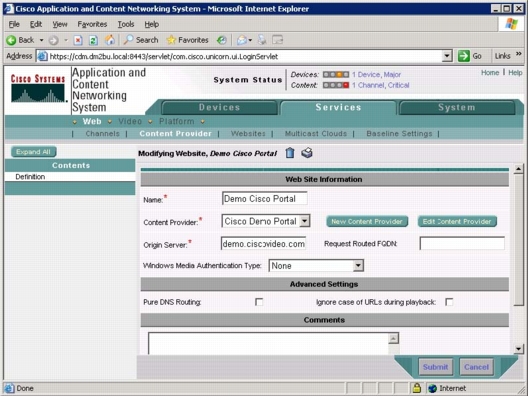Check Ignore case of URLs during playback
This screenshot has width=530, height=398.
pos(449,302)
